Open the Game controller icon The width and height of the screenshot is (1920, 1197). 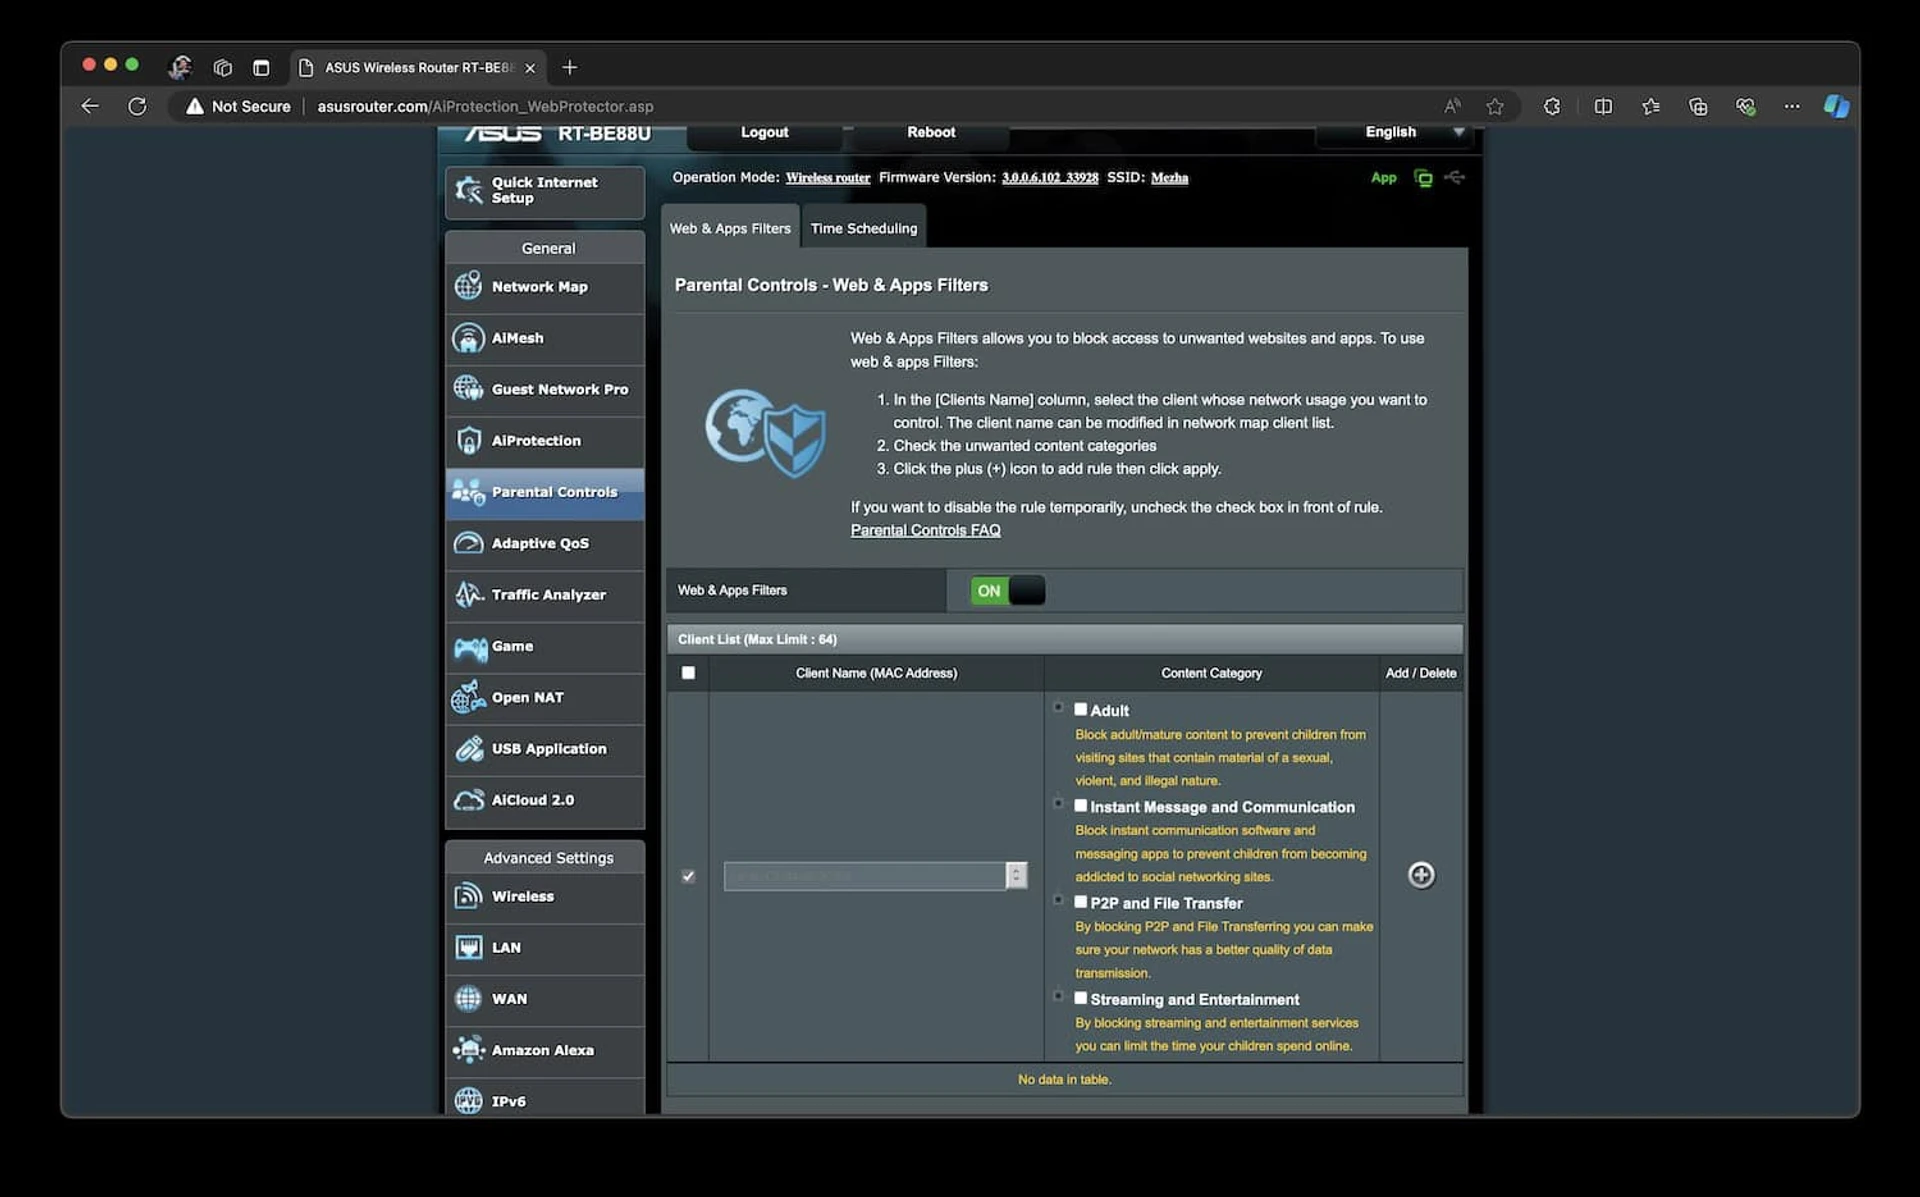(x=470, y=647)
